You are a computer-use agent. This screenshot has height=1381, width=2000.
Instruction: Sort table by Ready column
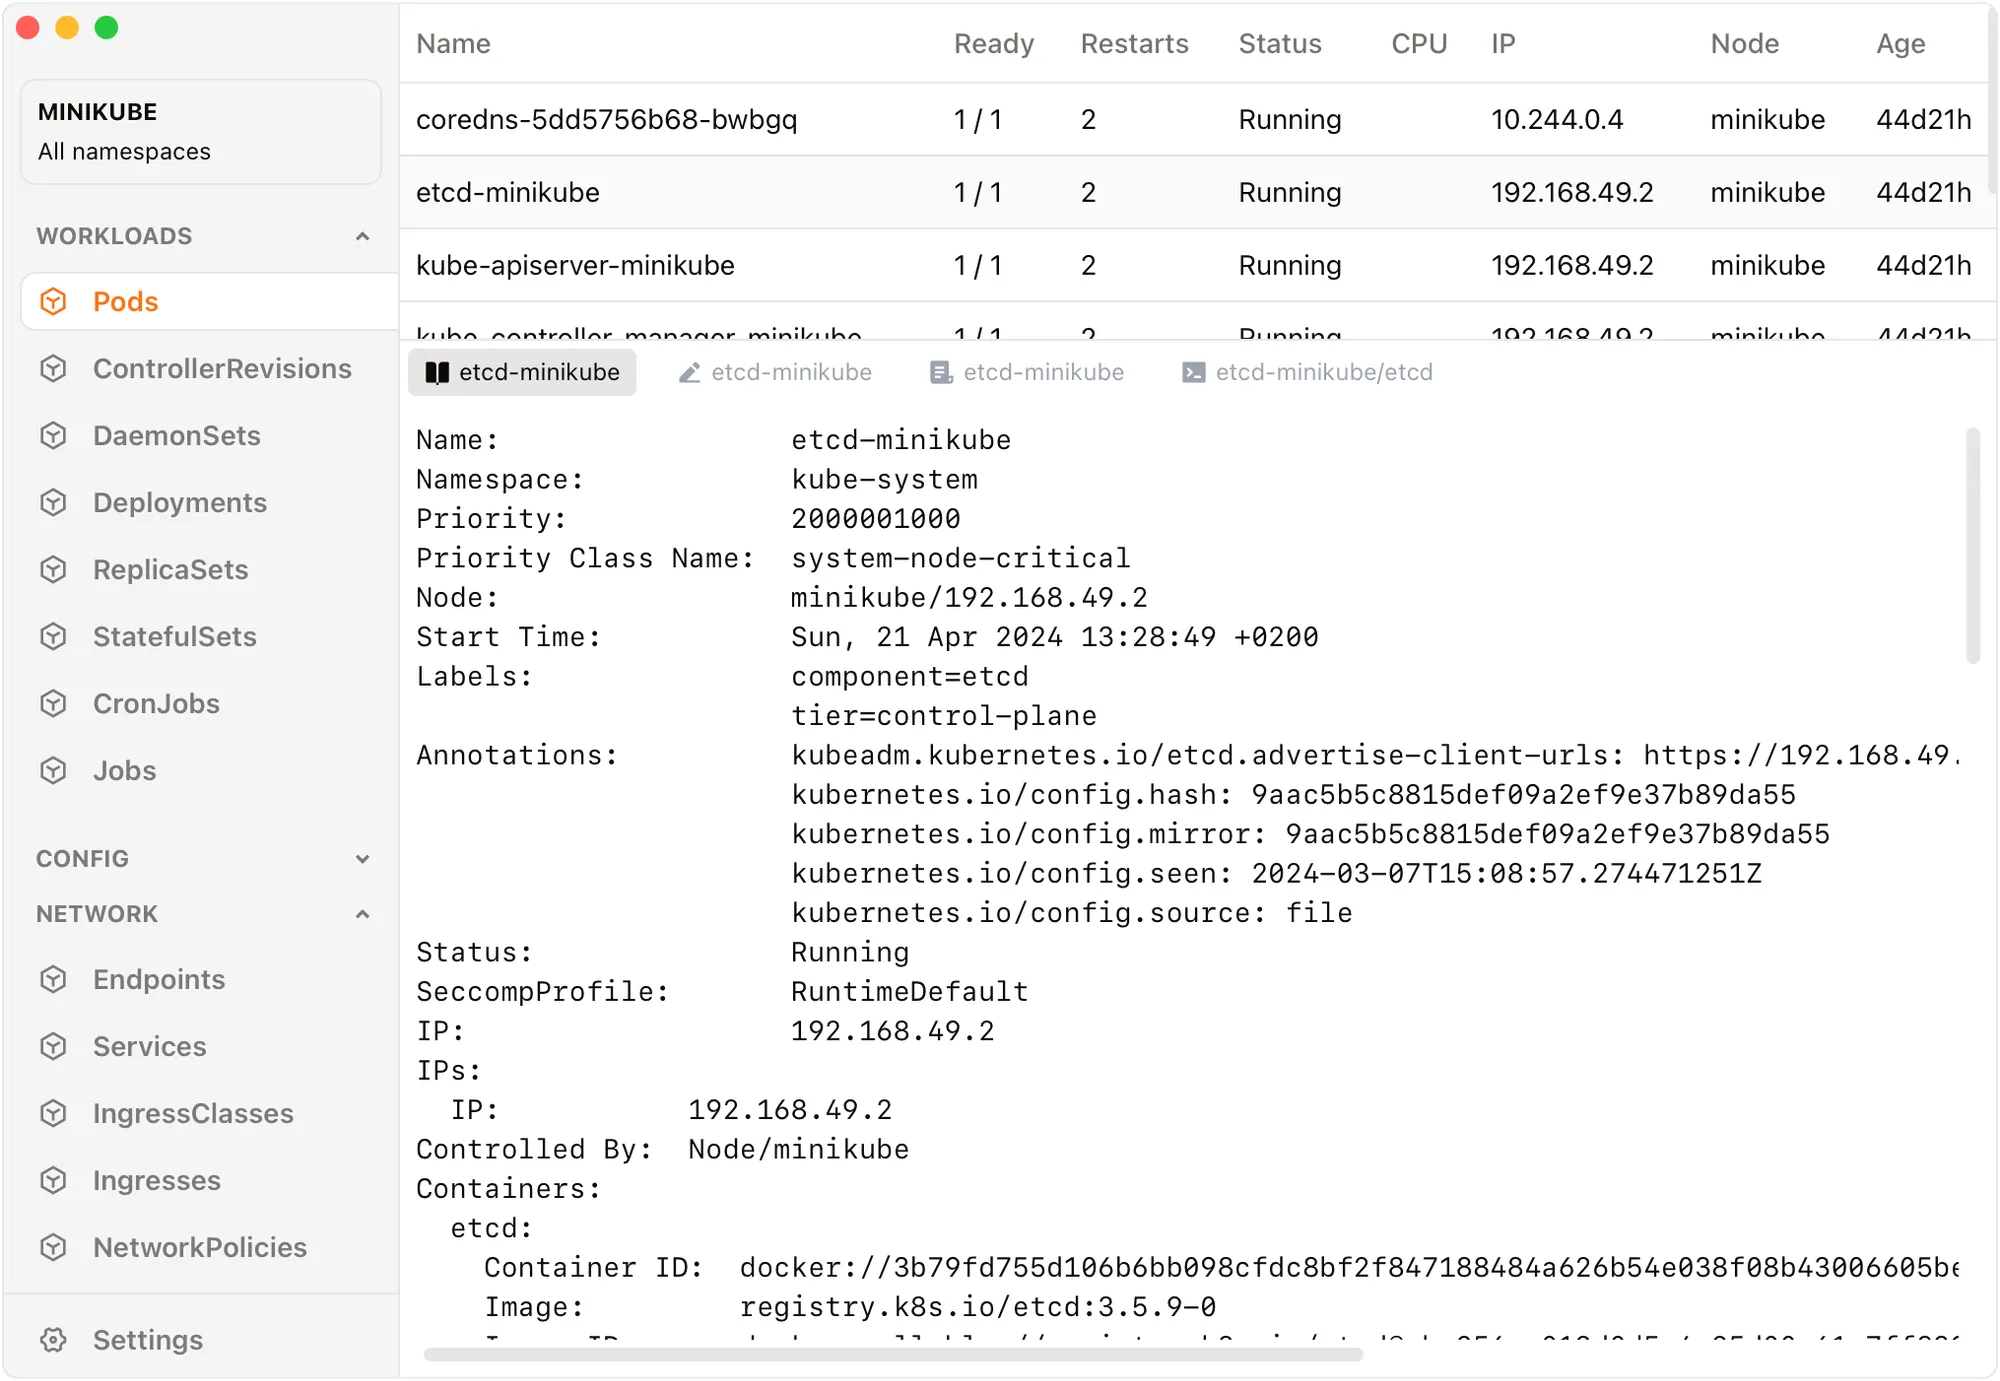[994, 43]
